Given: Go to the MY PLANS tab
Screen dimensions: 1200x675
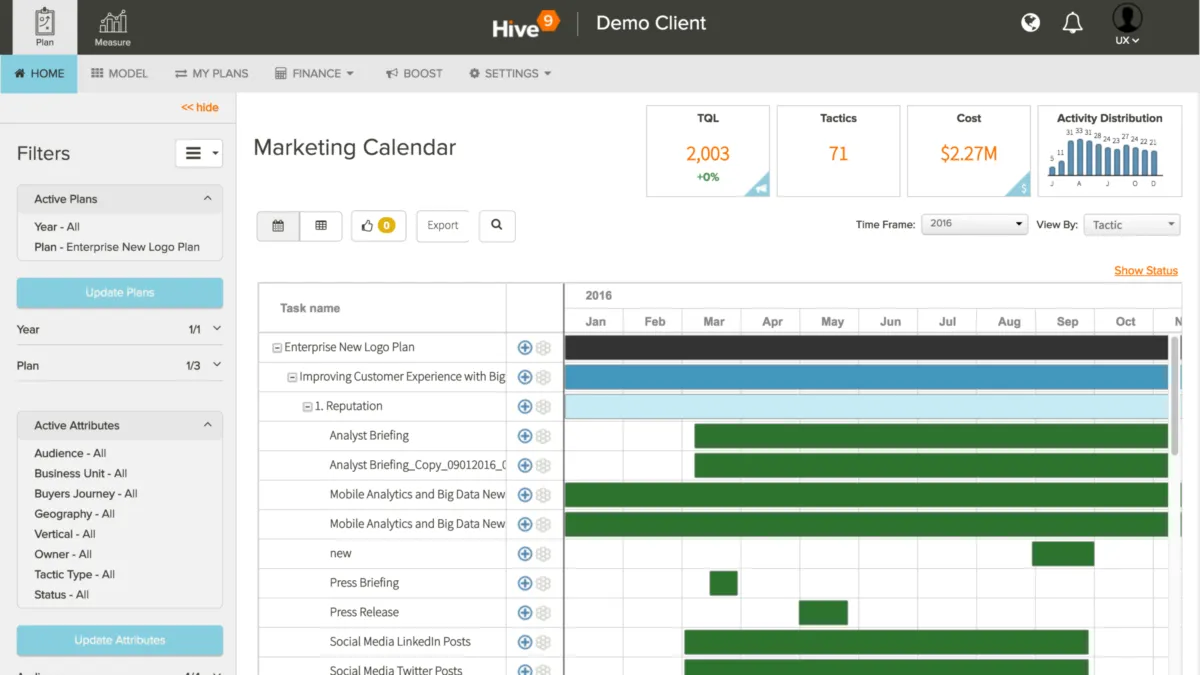Looking at the screenshot, I should click(x=211, y=73).
